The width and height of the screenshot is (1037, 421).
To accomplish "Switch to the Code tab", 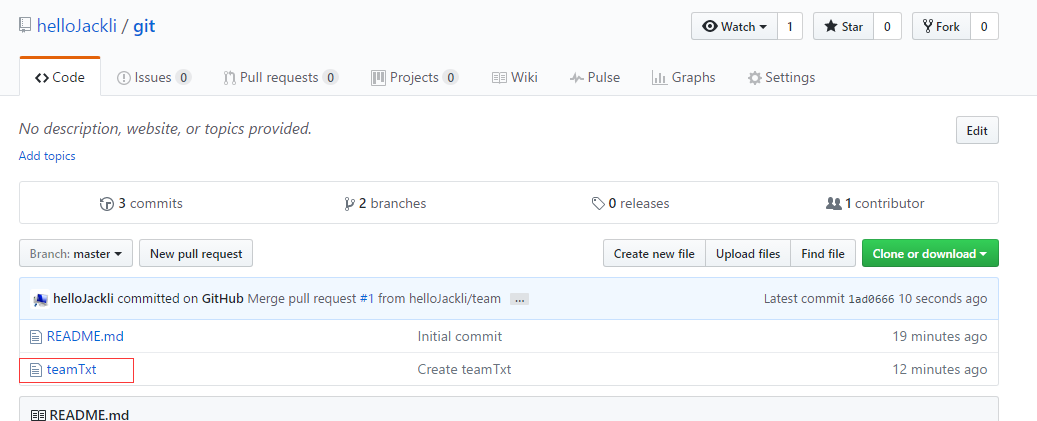I will (60, 77).
